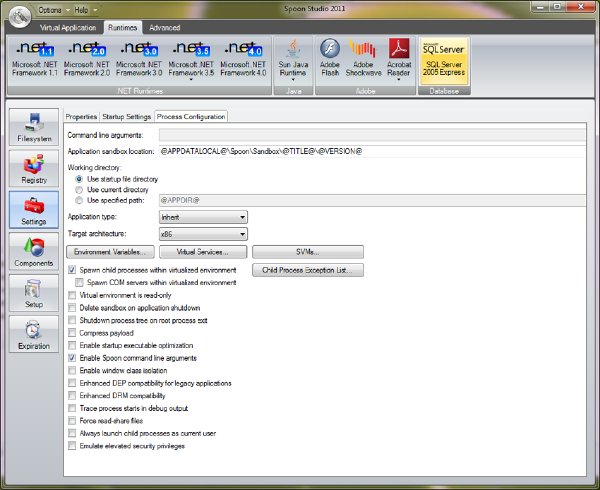Enable Shutdown process tree on root exit
Screen dimensions: 600x490
72,321
